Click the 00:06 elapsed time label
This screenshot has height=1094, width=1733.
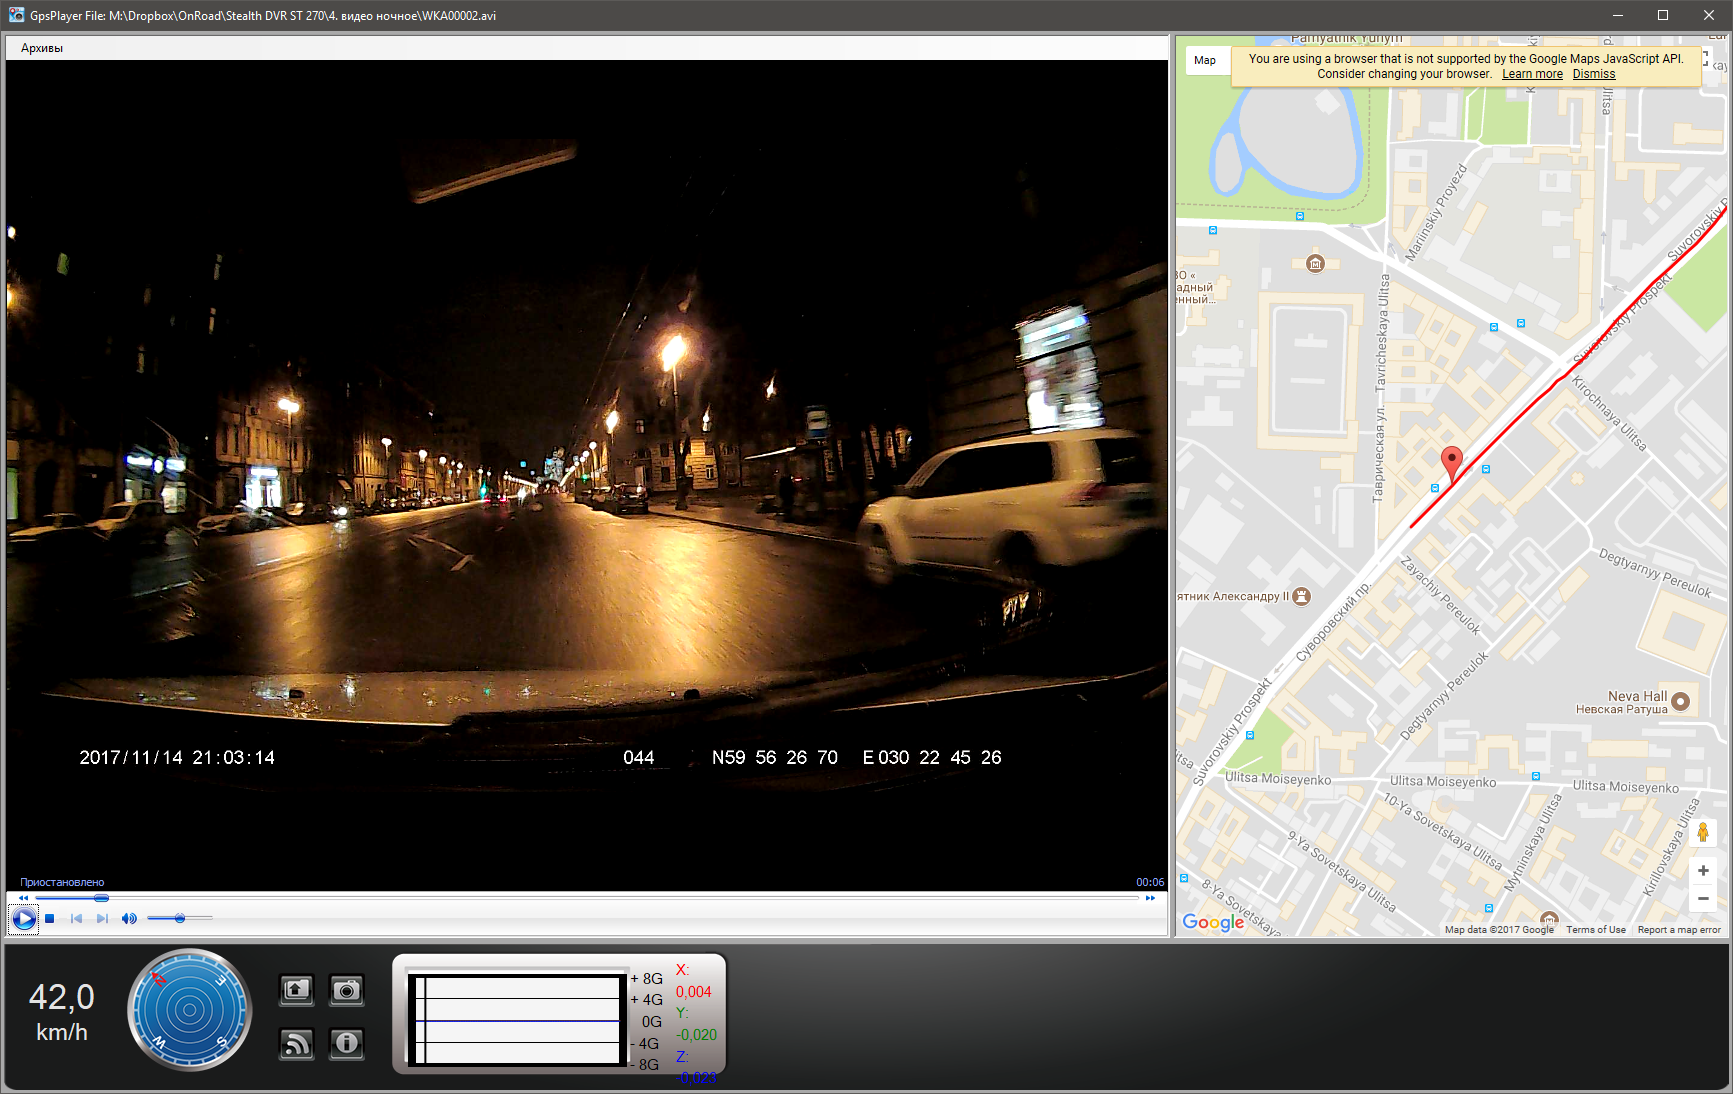(1150, 882)
